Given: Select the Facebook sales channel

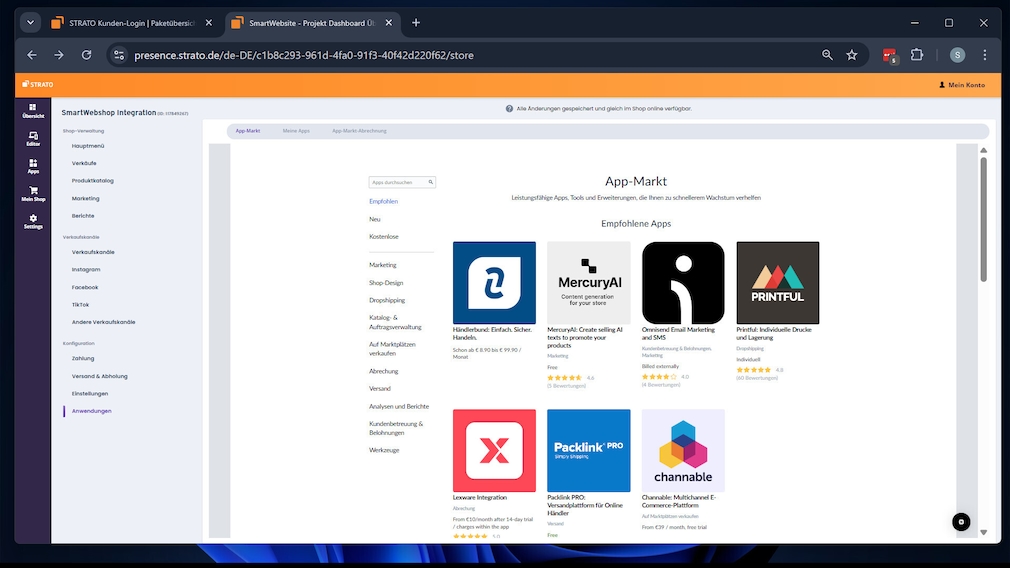Looking at the screenshot, I should [x=84, y=287].
